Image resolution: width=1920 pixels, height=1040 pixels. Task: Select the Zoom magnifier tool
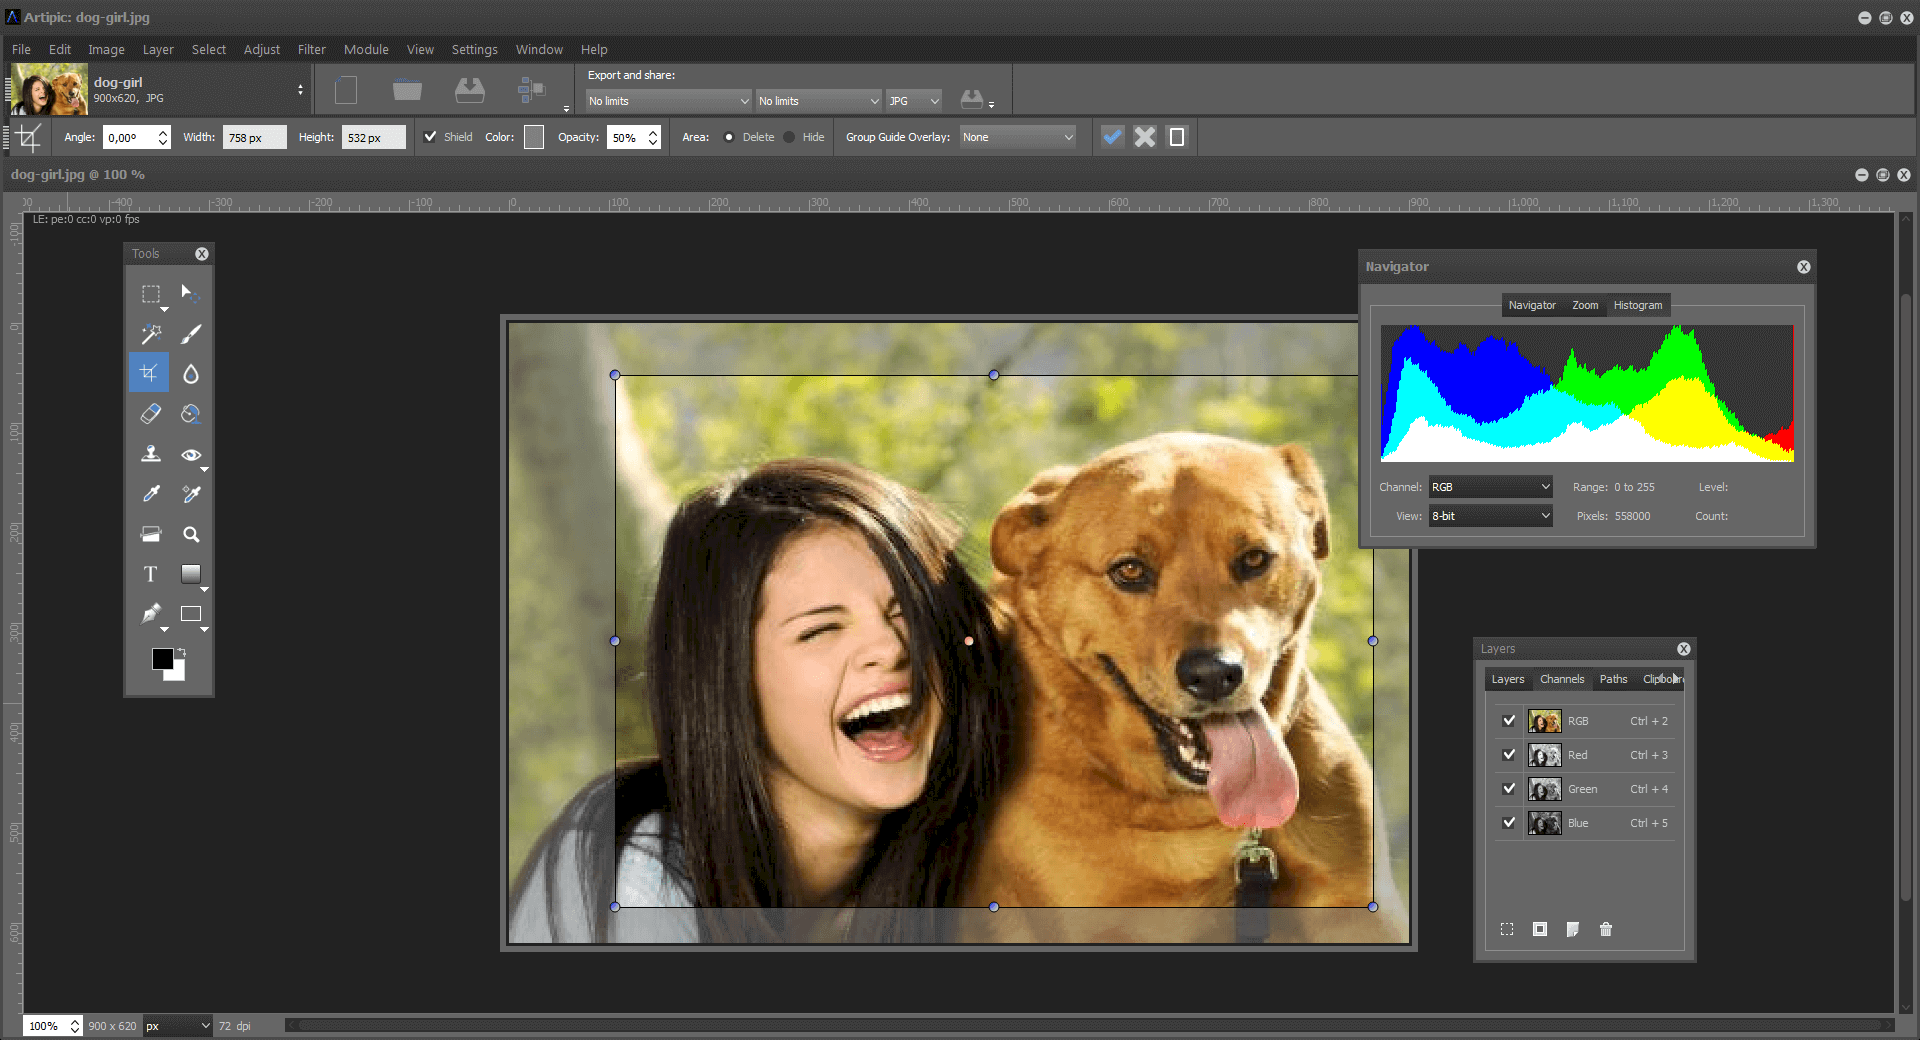point(191,534)
